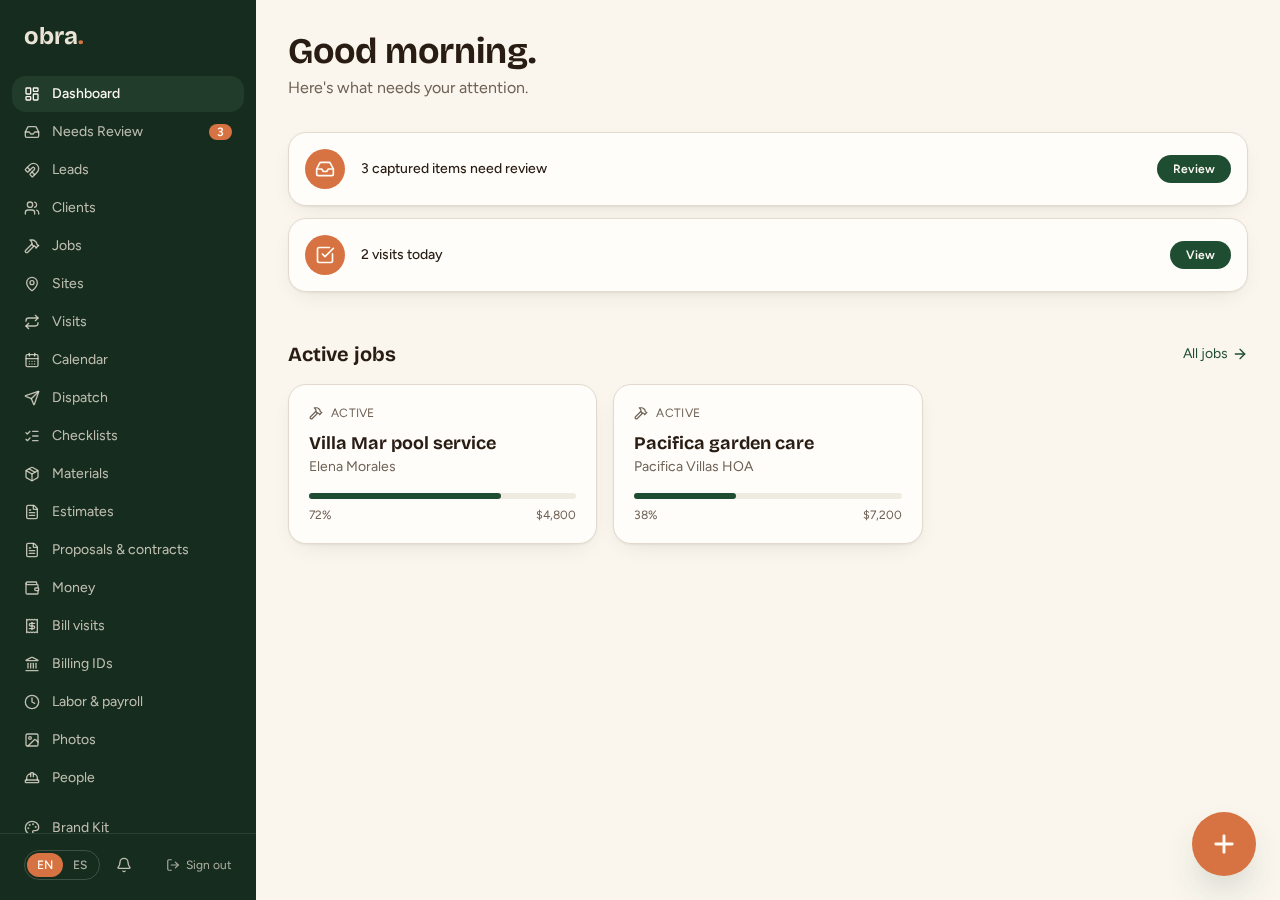Click the orange plus floating action button
Screen dimensions: 1280x900
(x=1224, y=844)
